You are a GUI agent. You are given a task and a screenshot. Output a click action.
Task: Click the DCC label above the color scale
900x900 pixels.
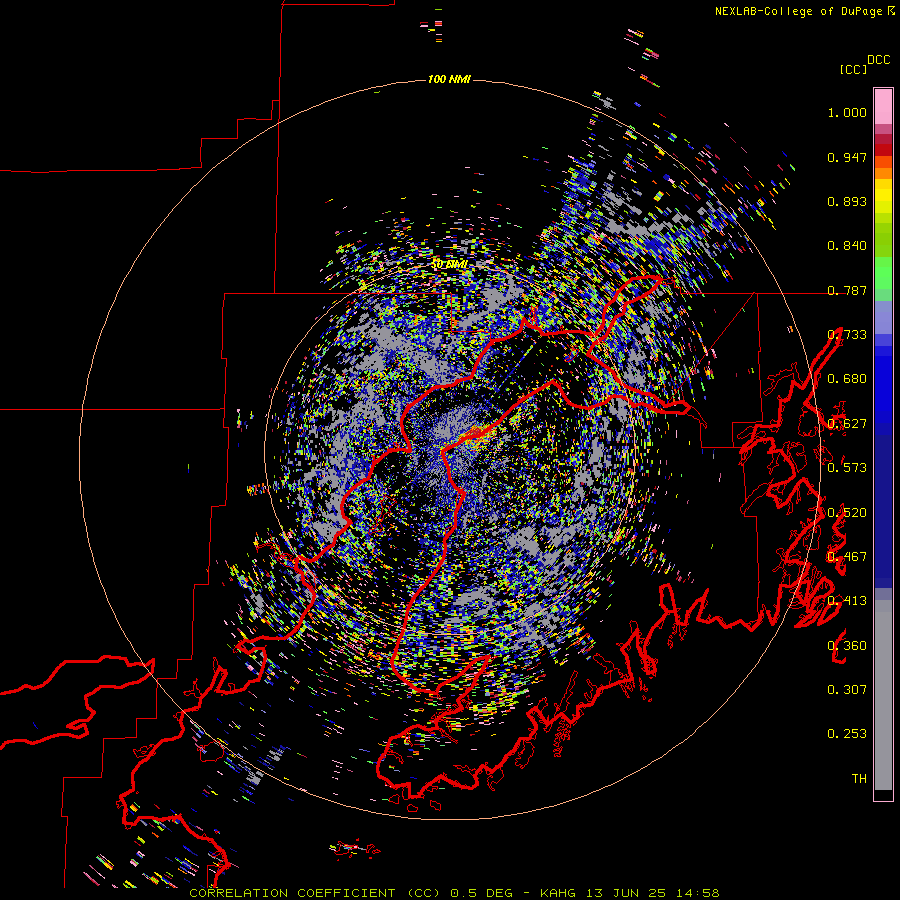point(878,60)
